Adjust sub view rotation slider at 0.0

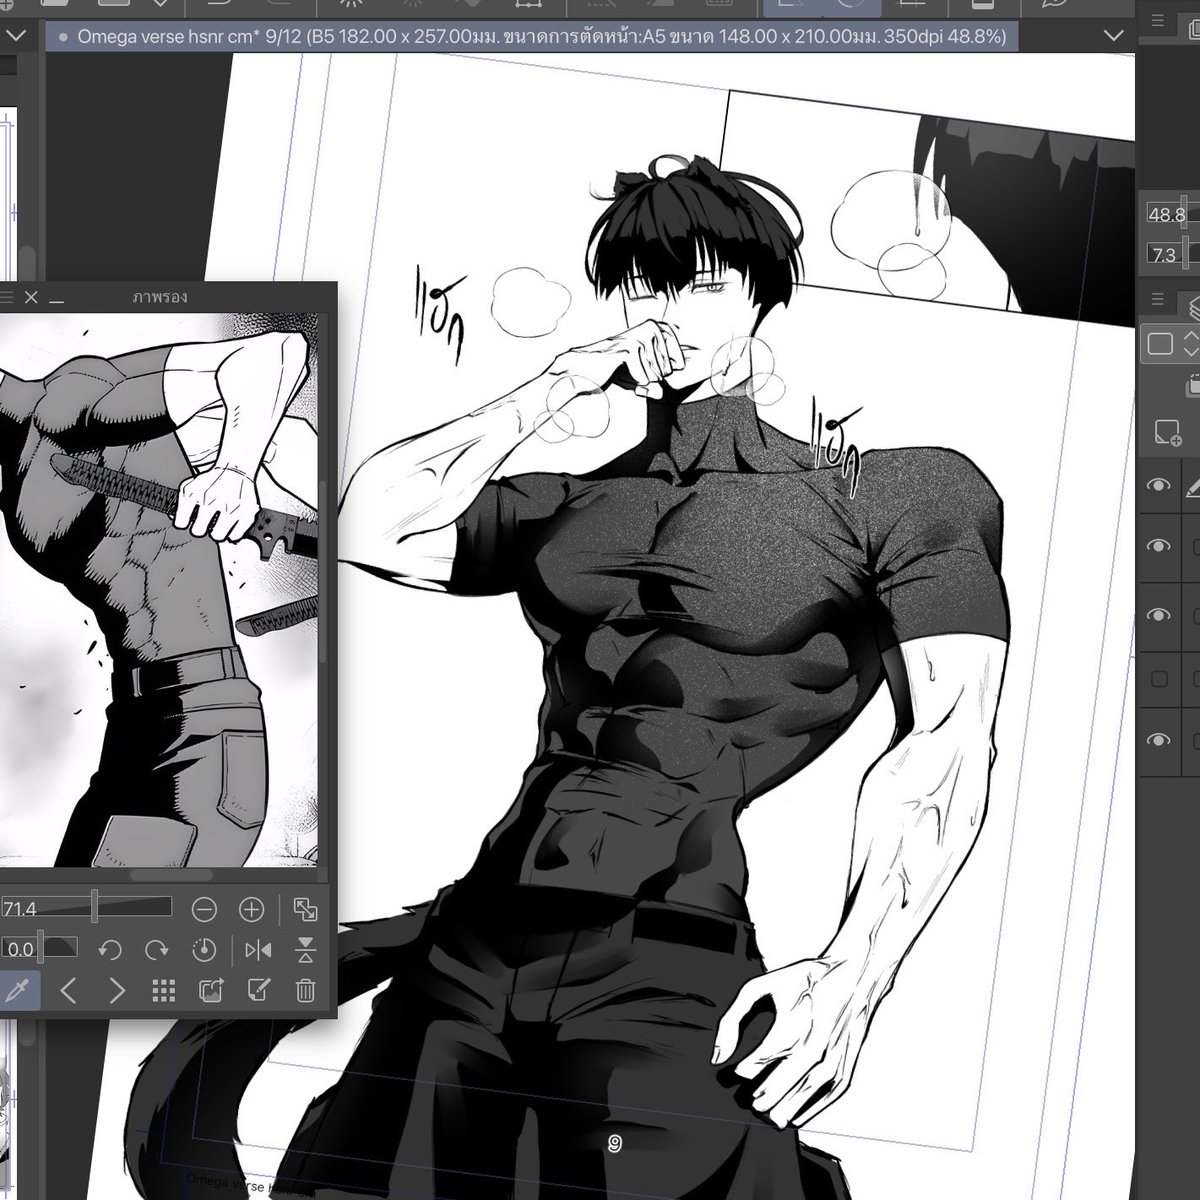(39, 948)
